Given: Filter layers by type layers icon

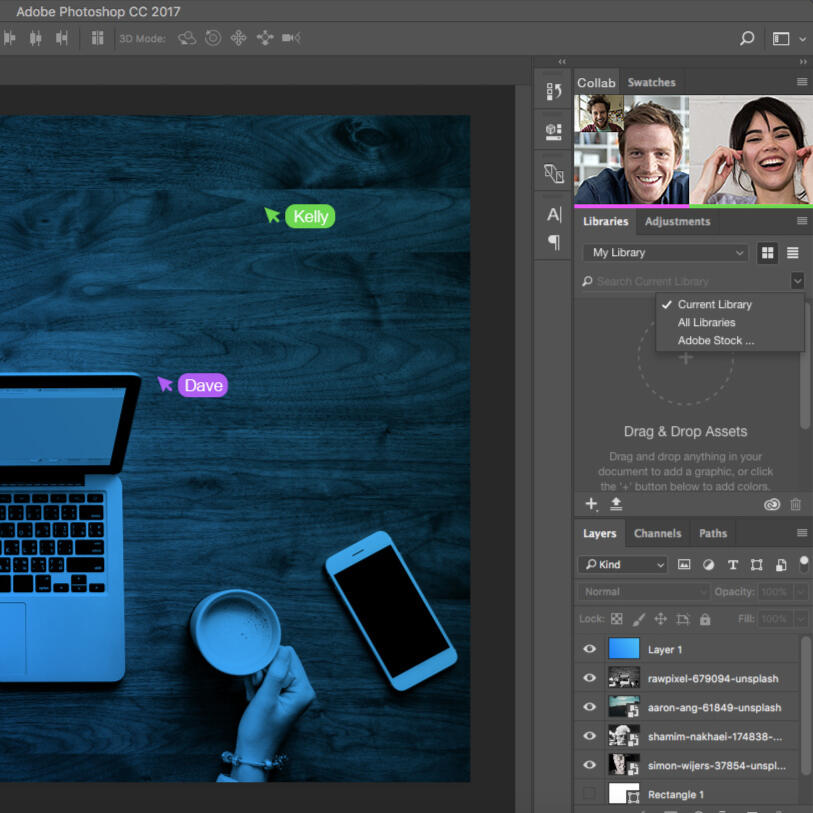Looking at the screenshot, I should [733, 565].
